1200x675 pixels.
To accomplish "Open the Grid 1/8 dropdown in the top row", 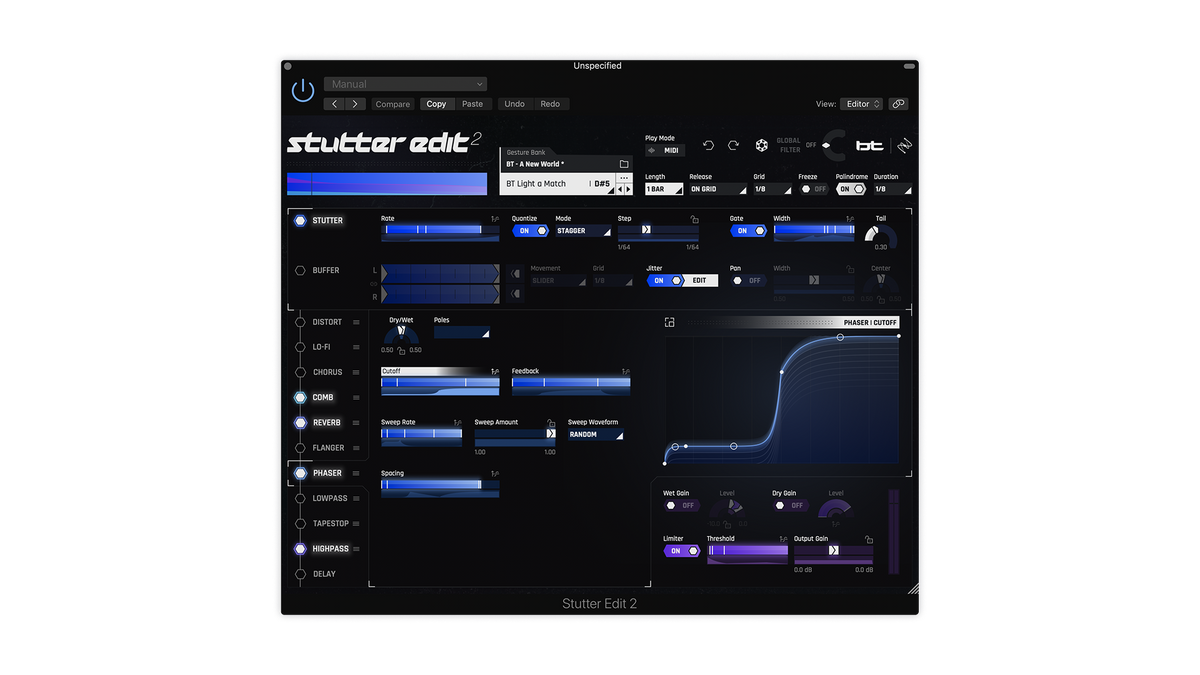I will point(772,189).
